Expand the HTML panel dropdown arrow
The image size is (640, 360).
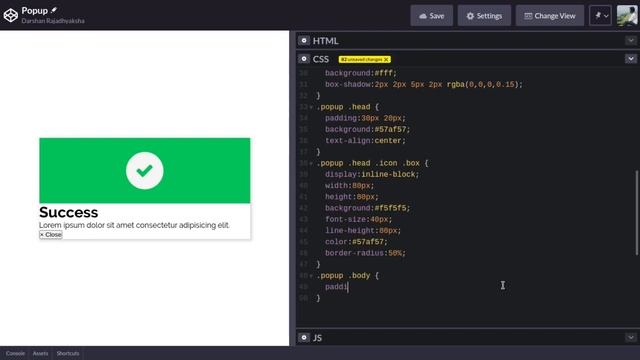point(631,40)
